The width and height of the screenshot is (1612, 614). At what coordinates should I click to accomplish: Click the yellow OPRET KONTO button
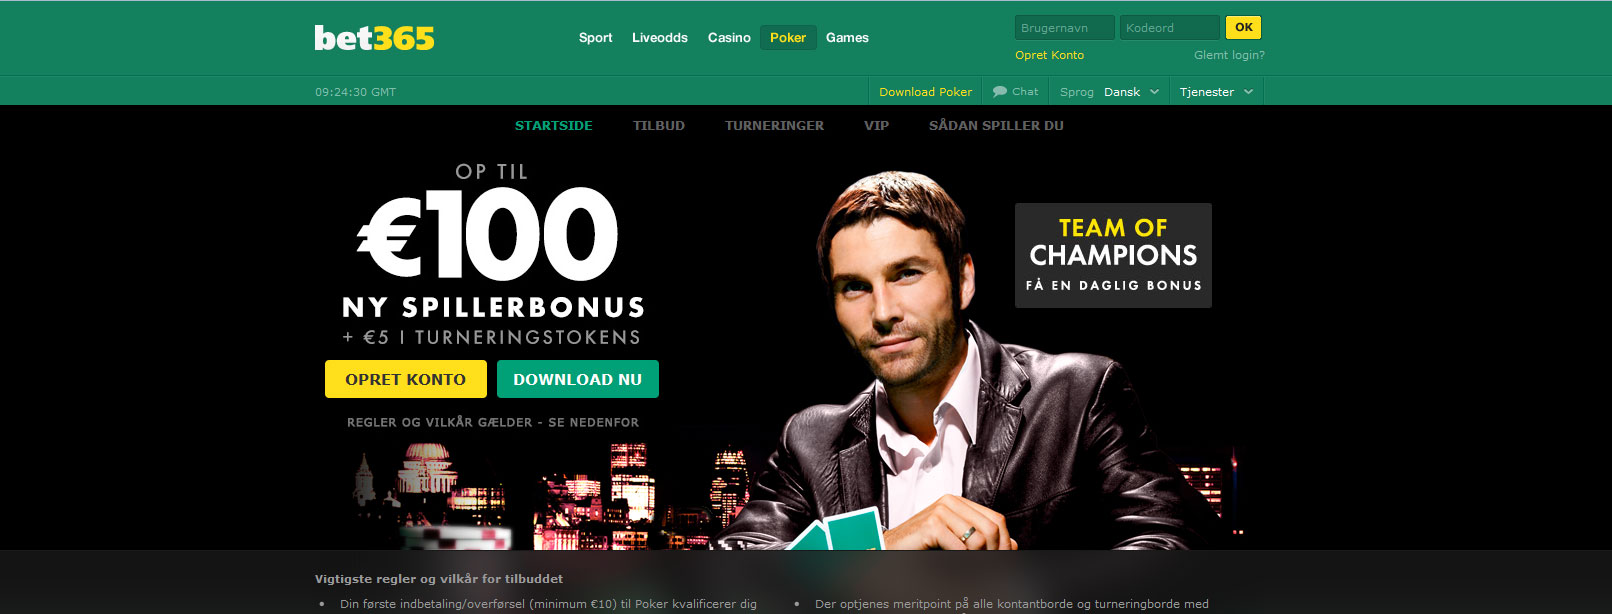406,379
